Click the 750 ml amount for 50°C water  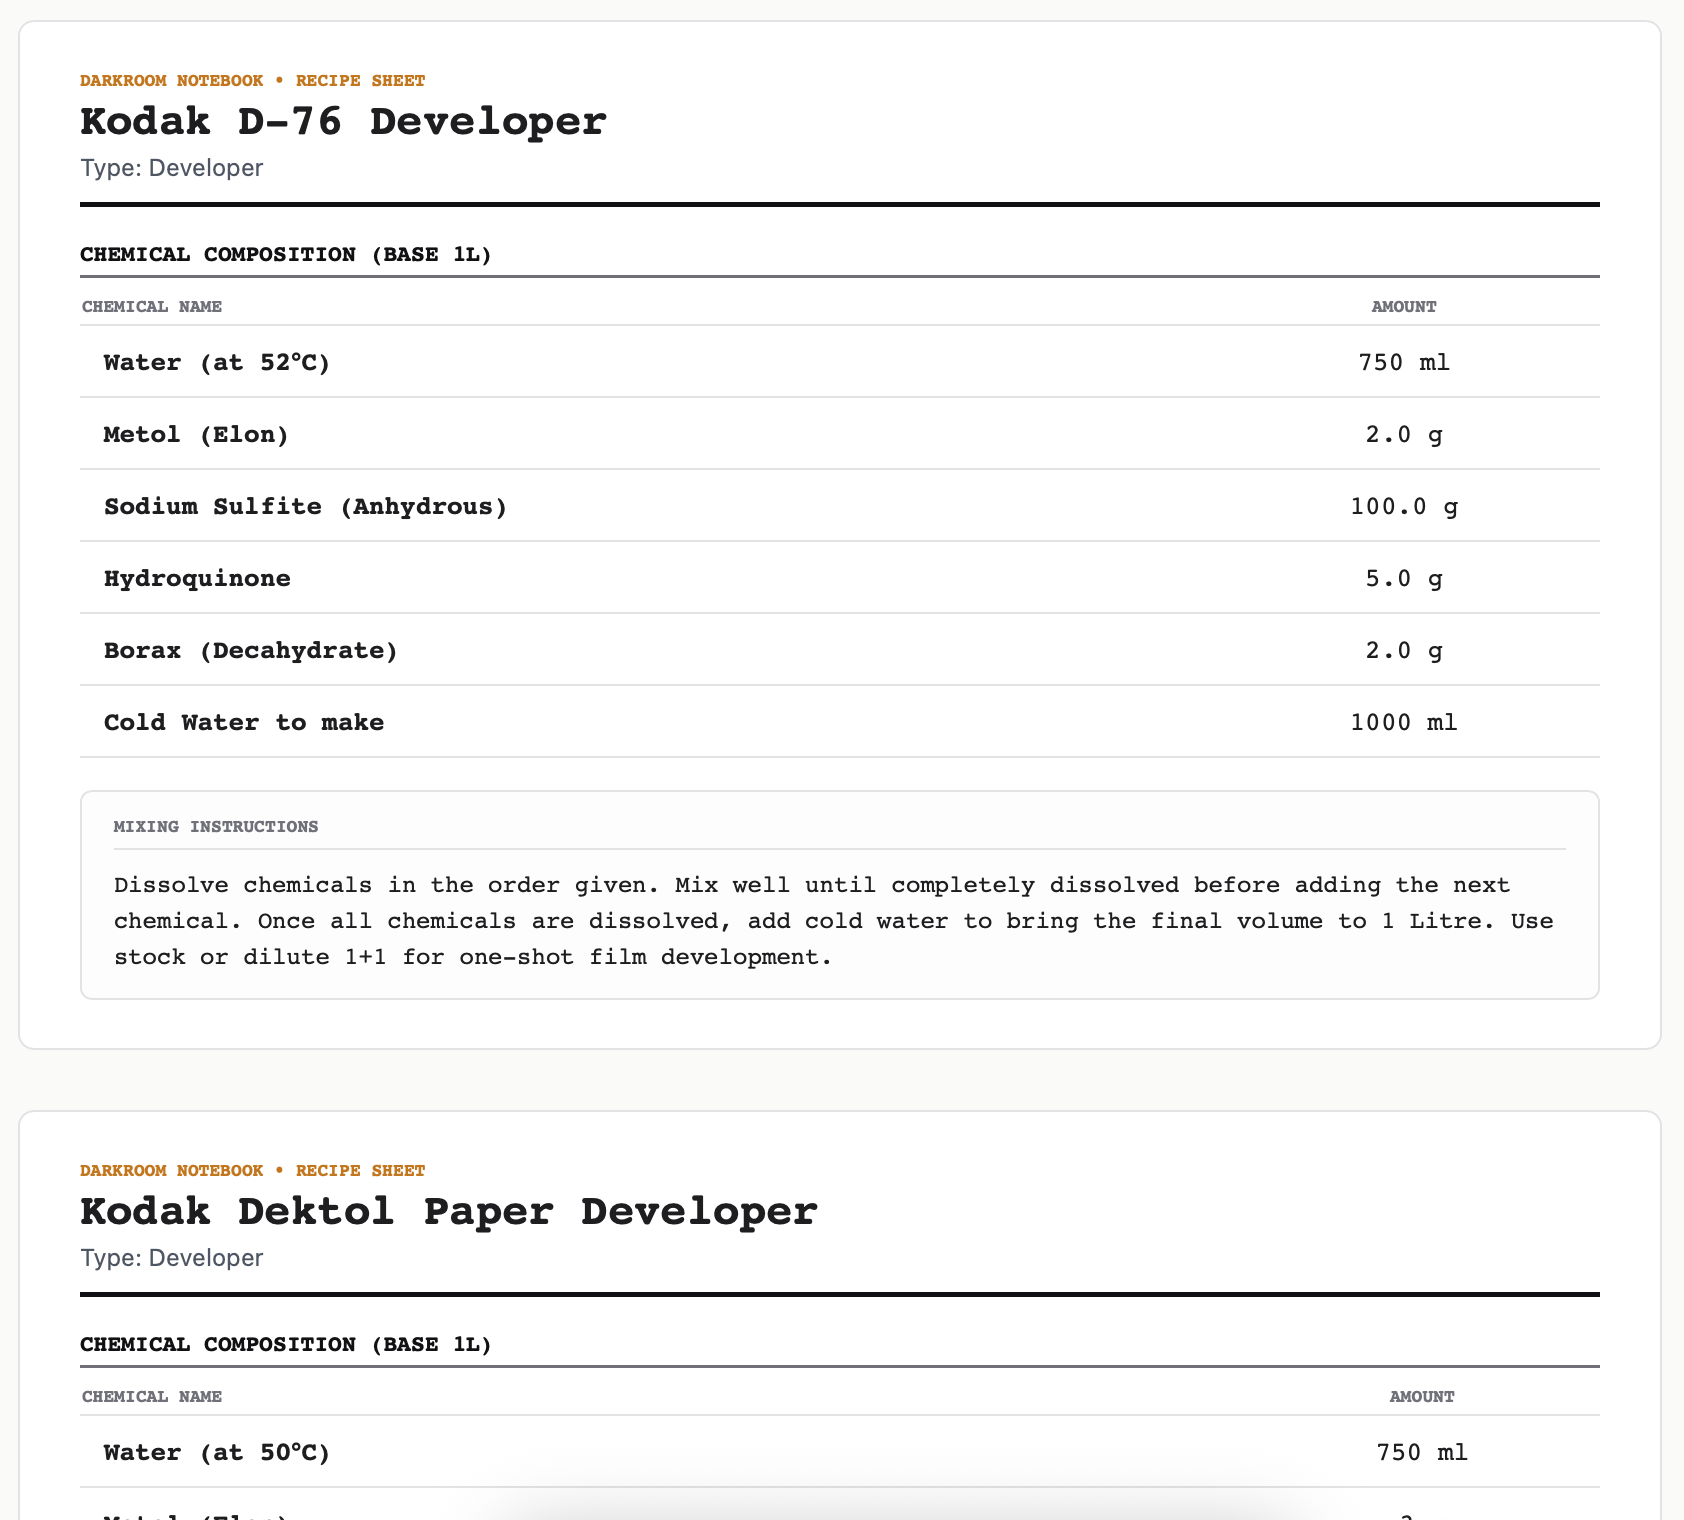(1422, 1452)
